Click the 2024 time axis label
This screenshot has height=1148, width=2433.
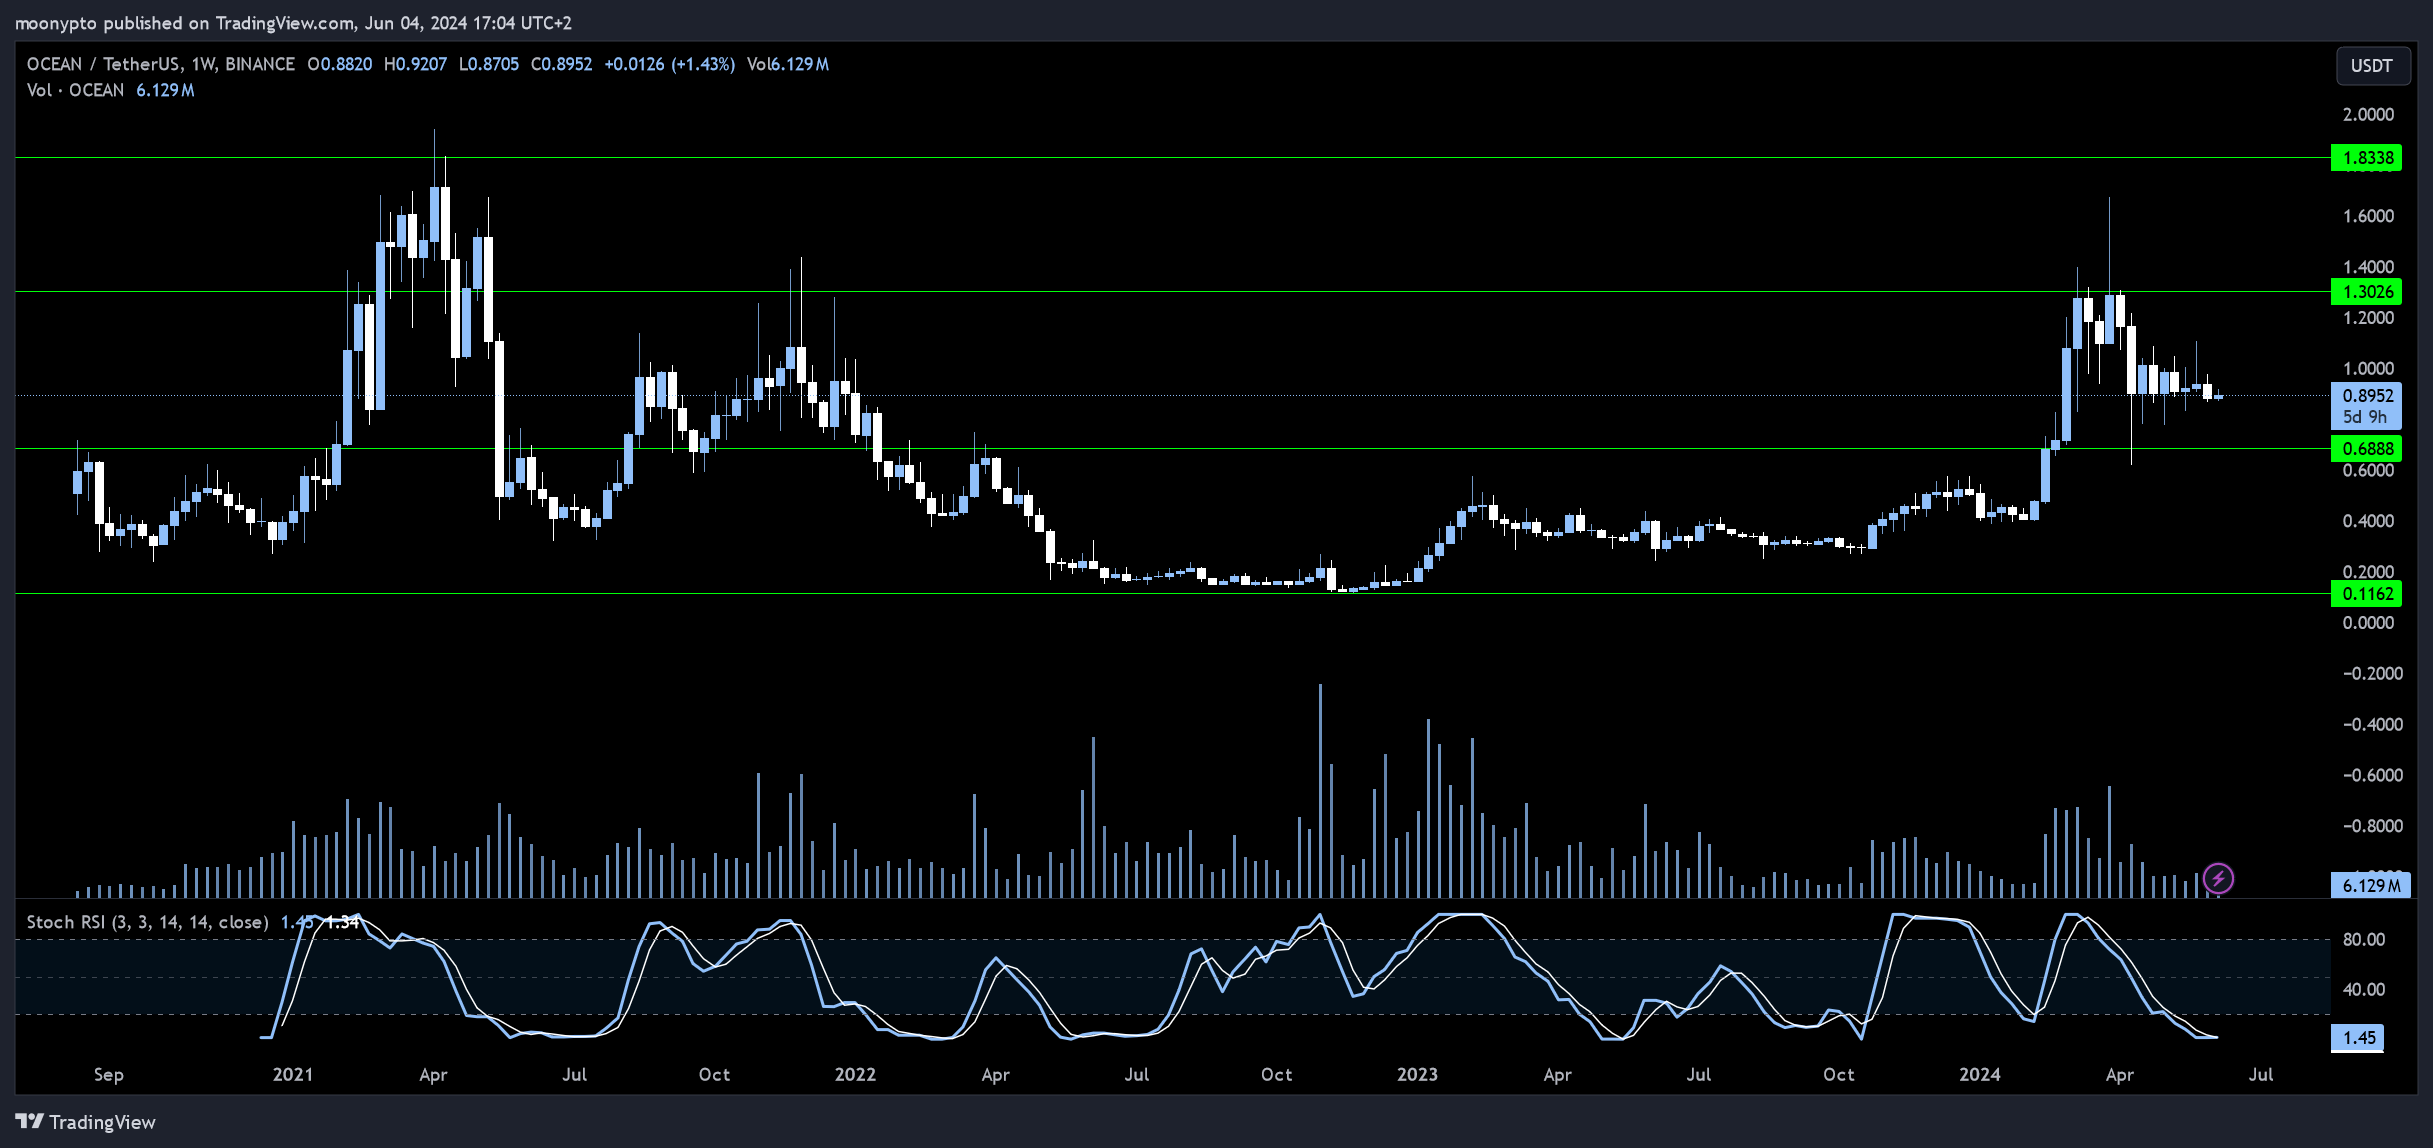(1980, 1075)
